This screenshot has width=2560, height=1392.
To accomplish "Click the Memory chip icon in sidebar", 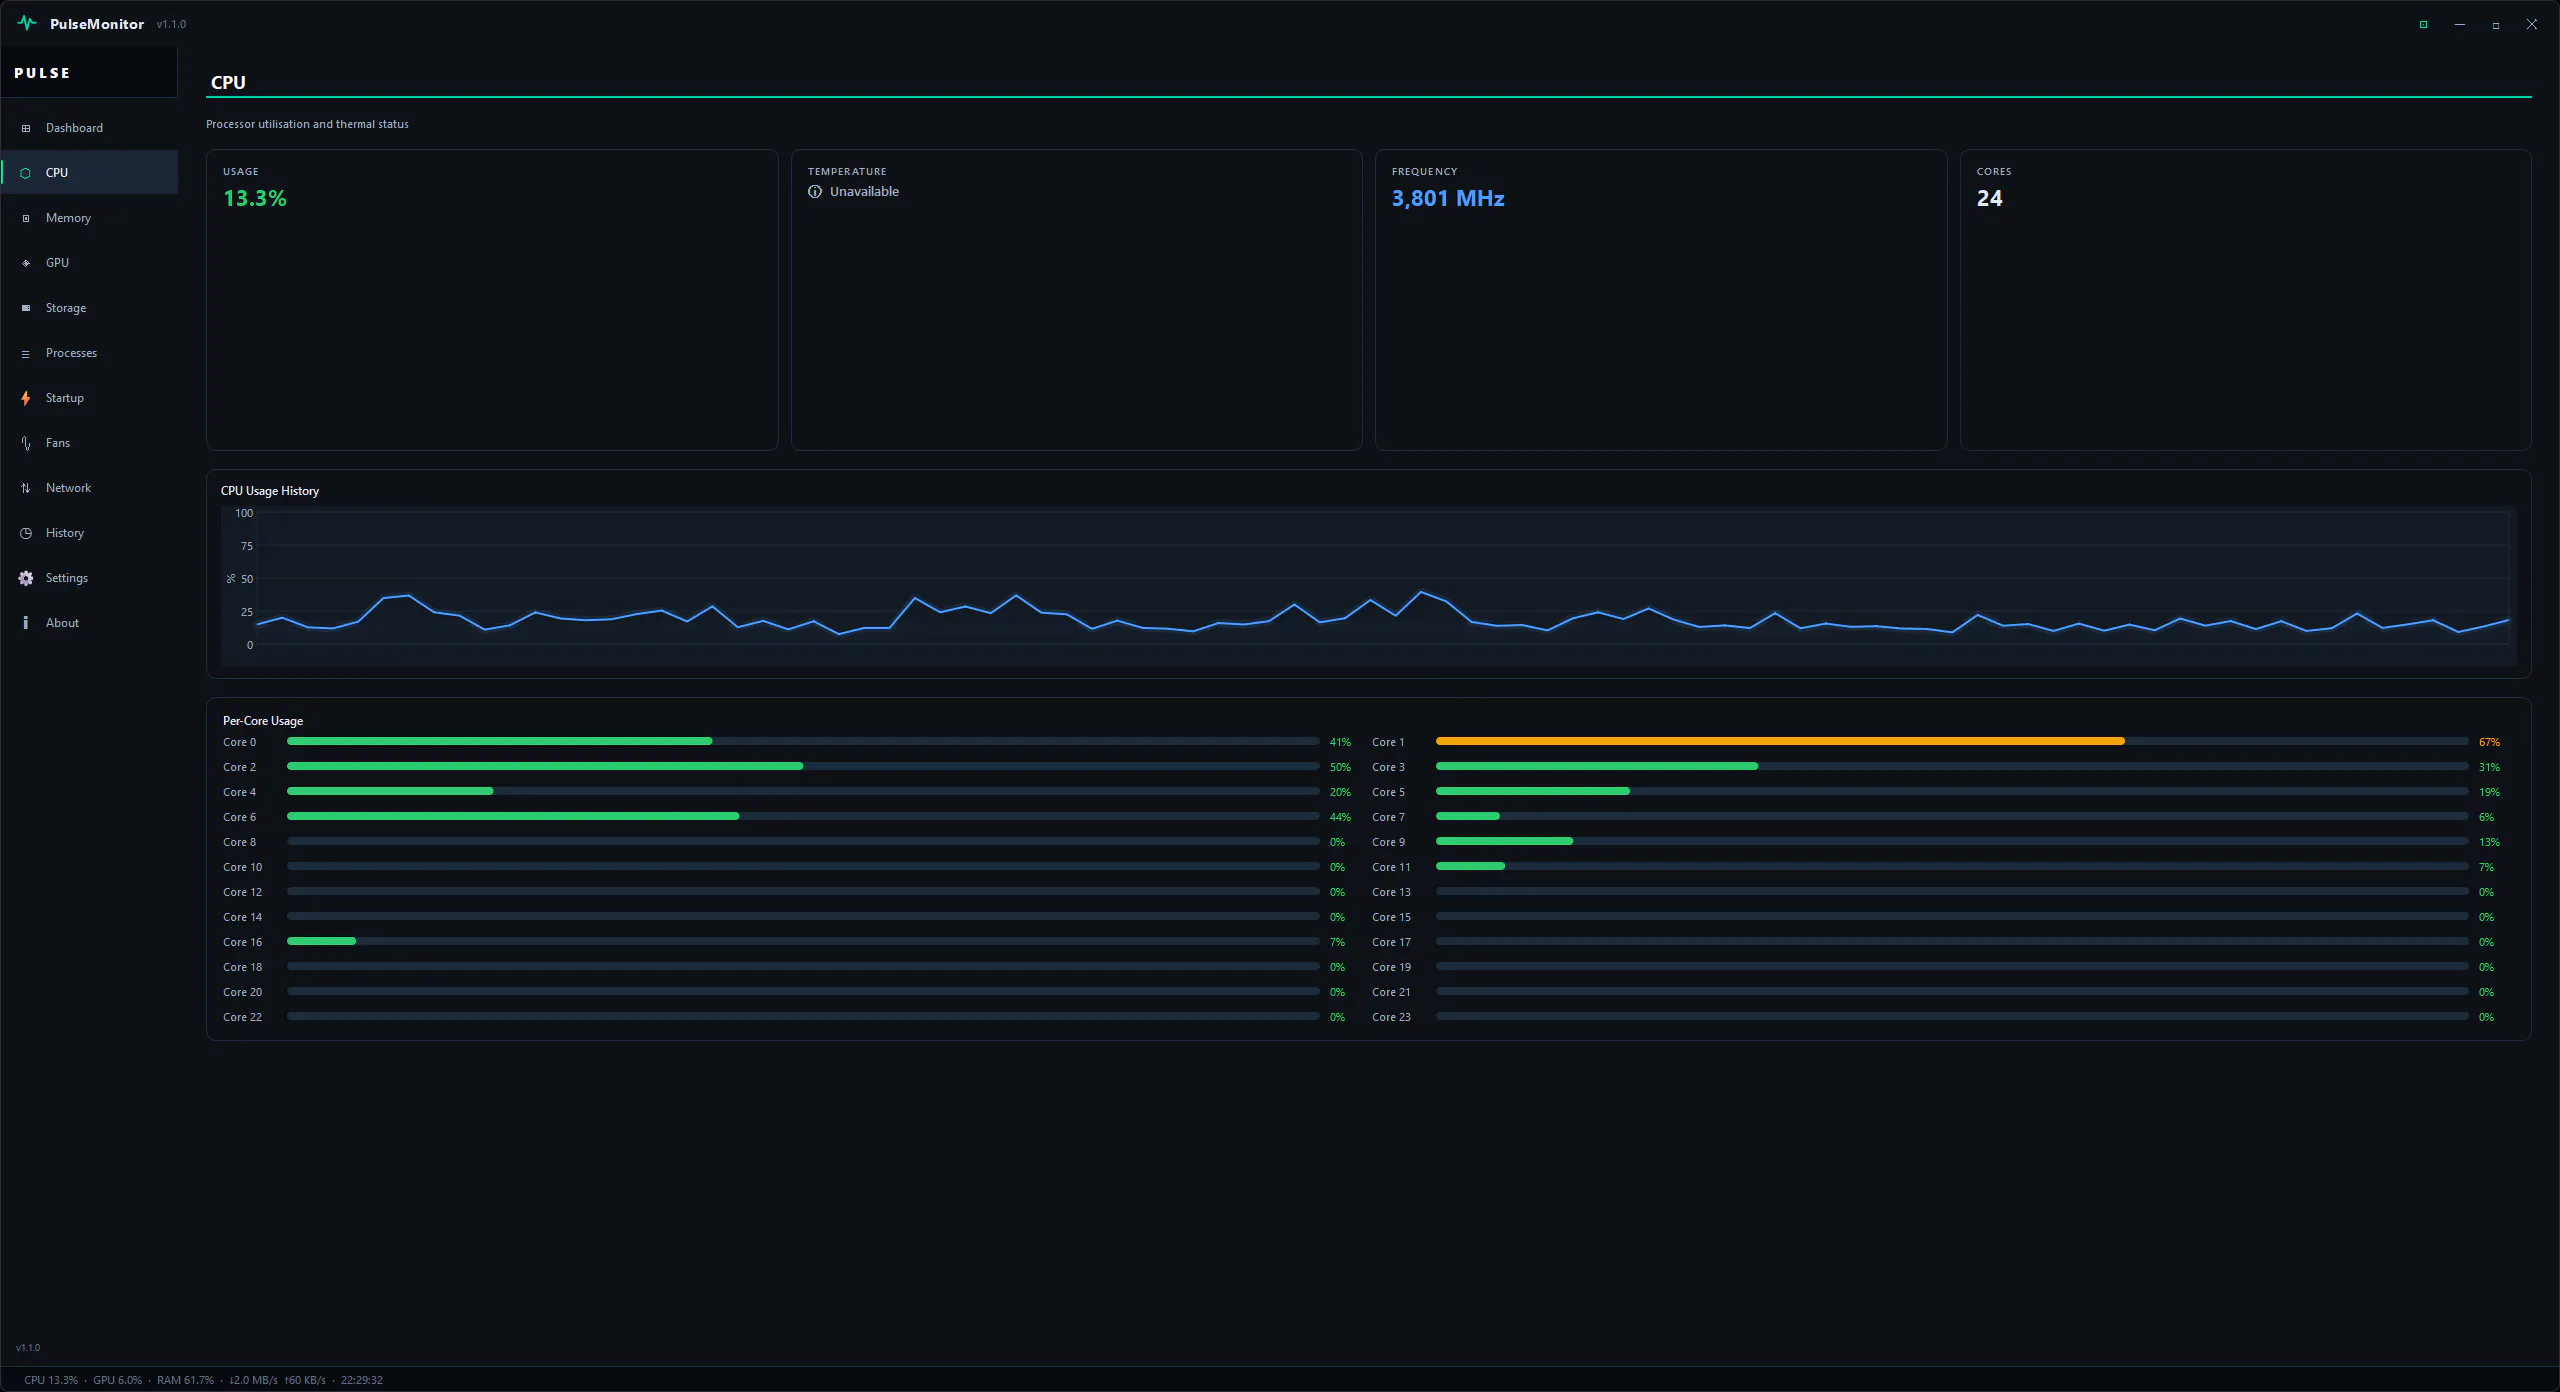I will [x=26, y=218].
